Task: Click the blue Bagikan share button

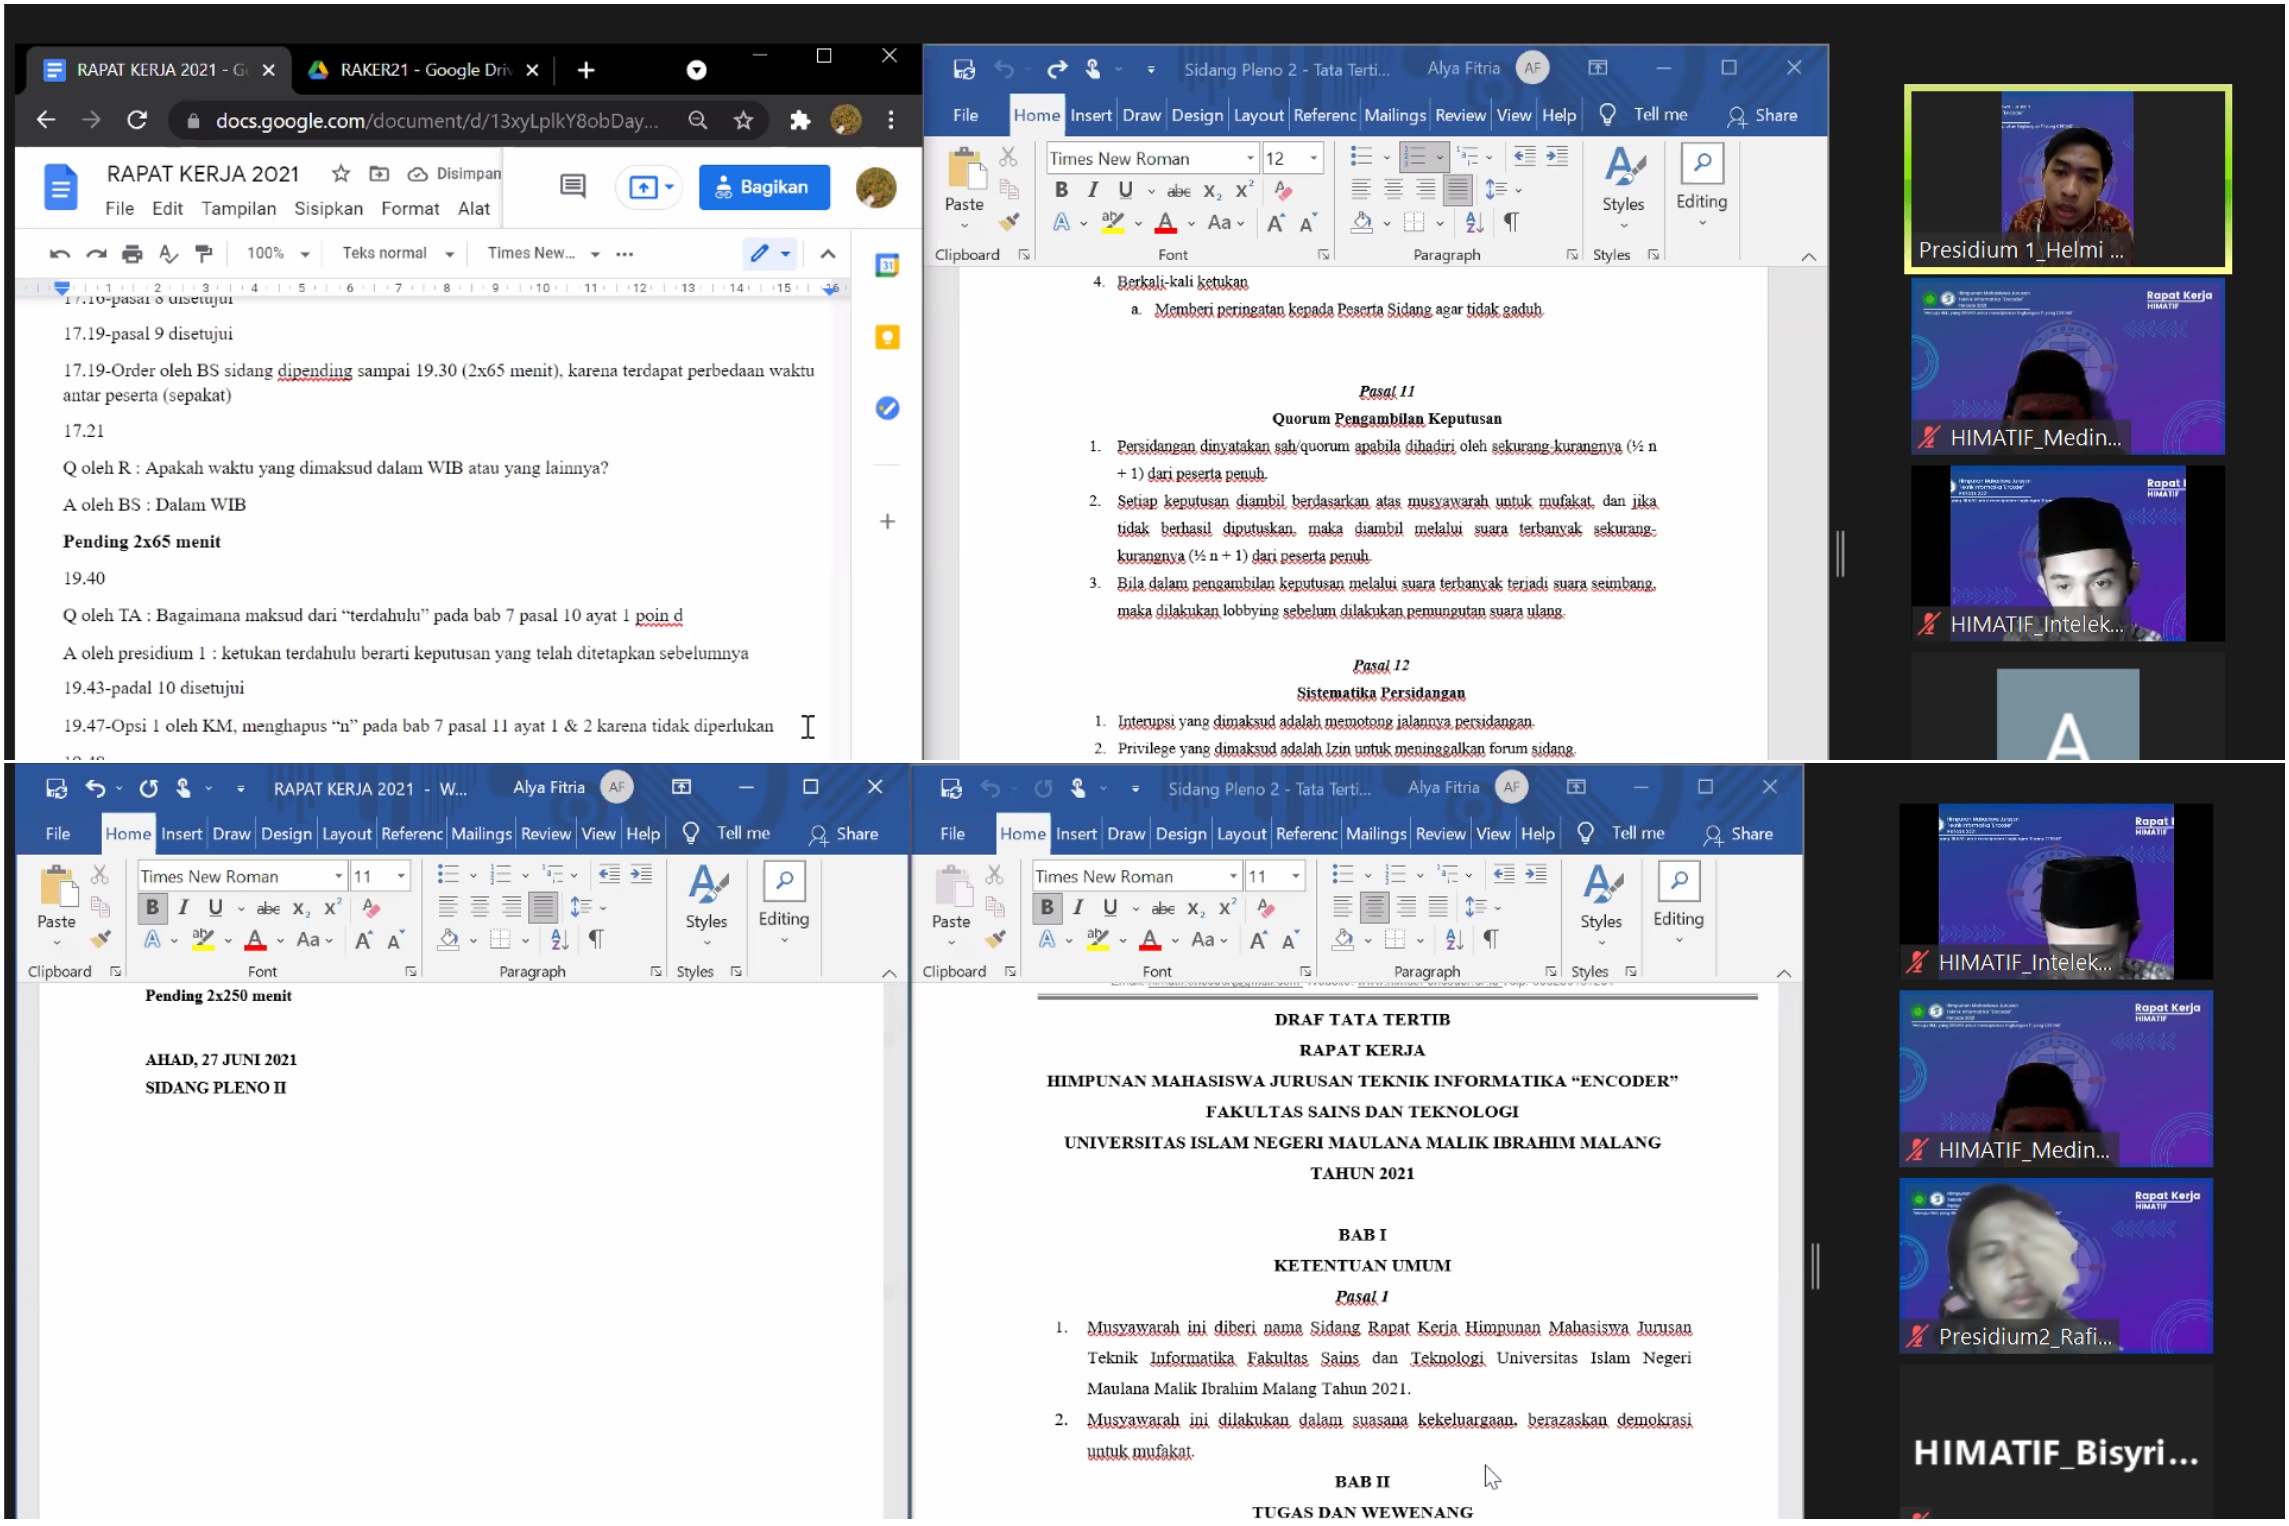Action: (x=763, y=188)
